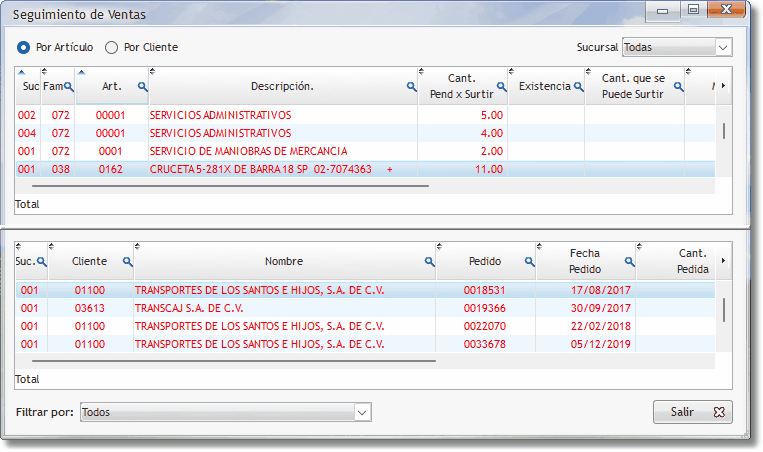Image resolution: width=763 pixels, height=452 pixels.
Task: Click familia 038 cell
Action: pyautogui.click(x=61, y=169)
